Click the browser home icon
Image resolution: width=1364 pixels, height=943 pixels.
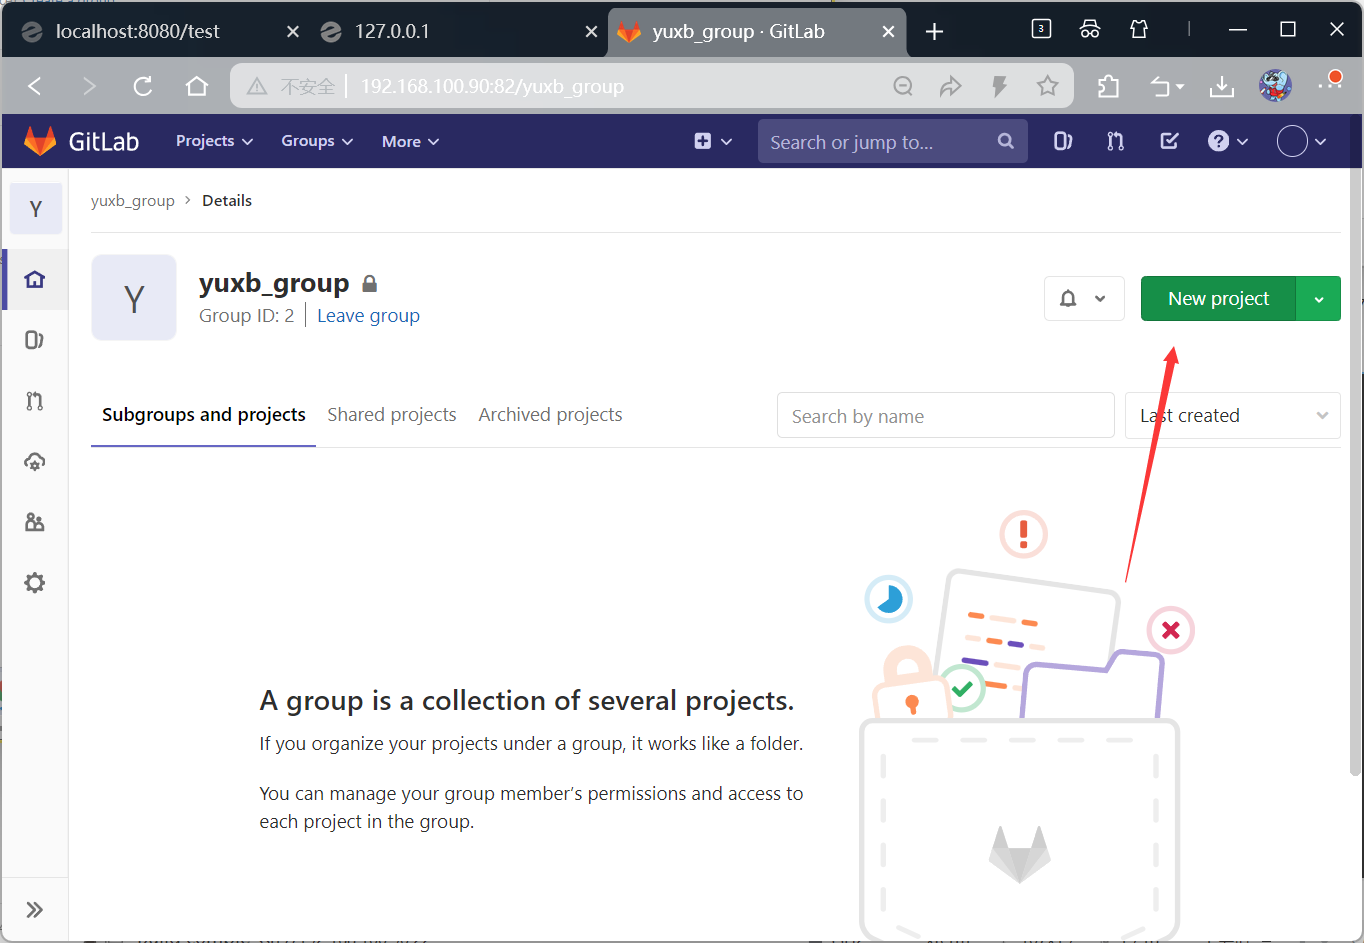197,86
